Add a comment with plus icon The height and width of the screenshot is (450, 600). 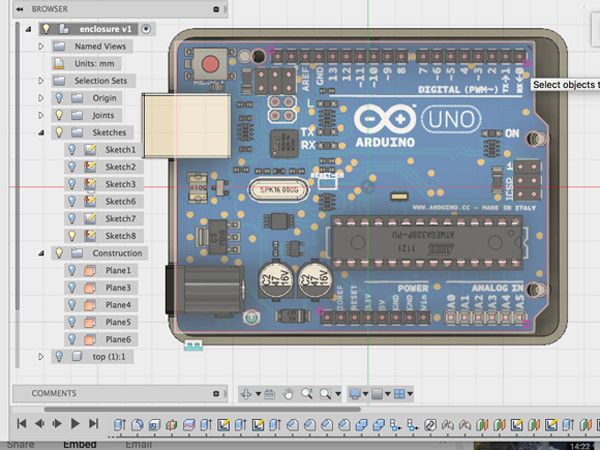pyautogui.click(x=216, y=393)
